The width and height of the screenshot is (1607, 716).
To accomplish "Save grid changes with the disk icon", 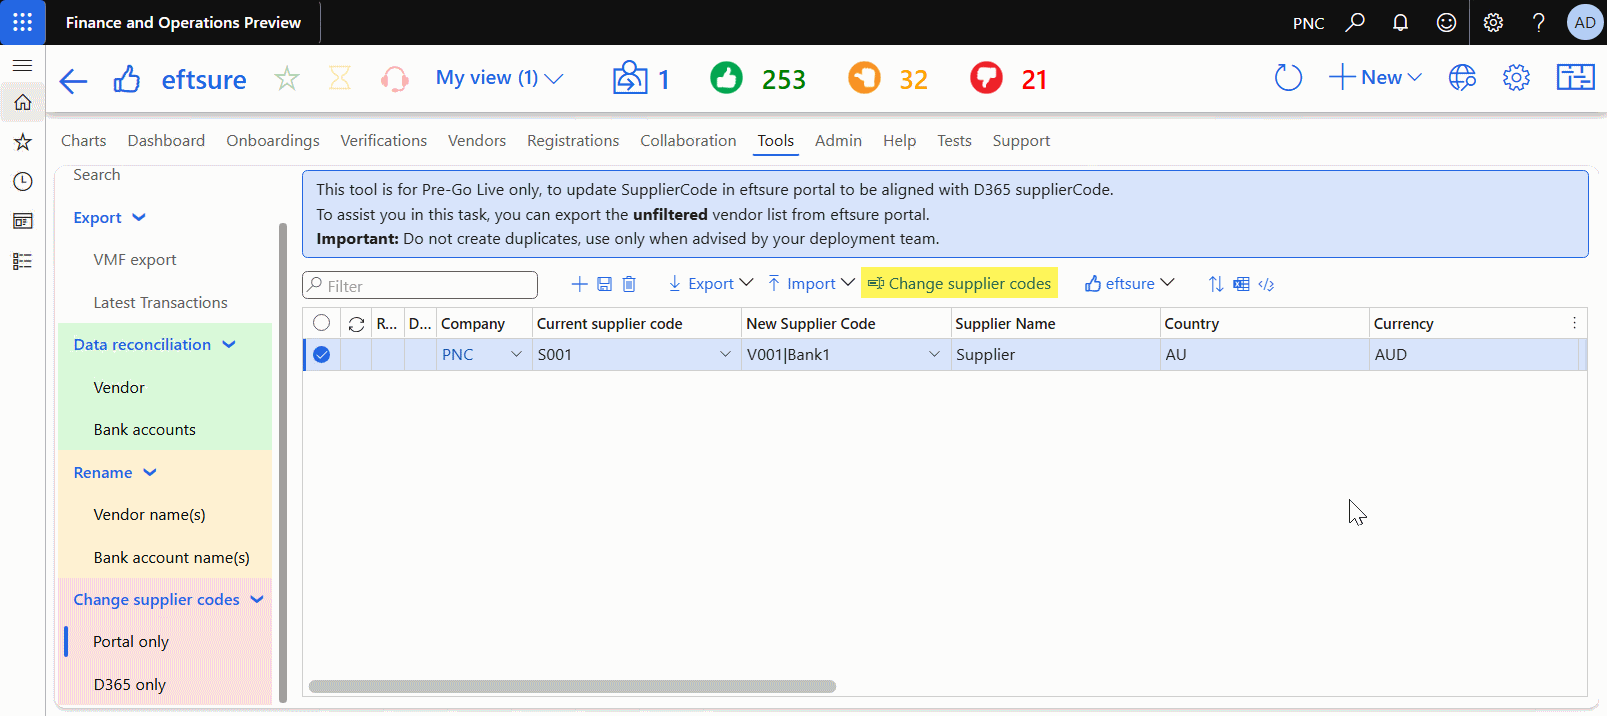I will (x=604, y=284).
